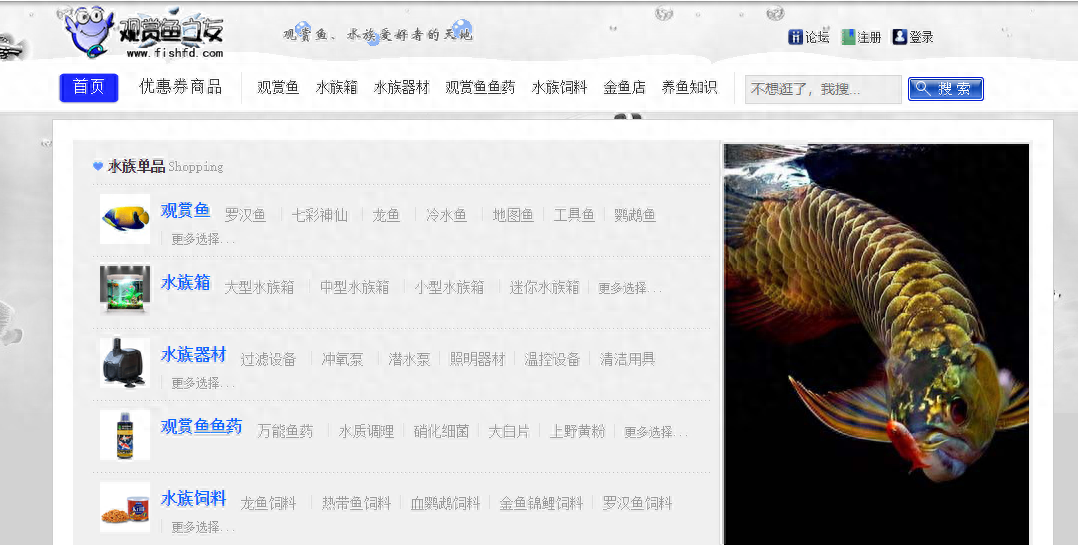
Task: Expand 更多选择 under 观赏鱼
Action: point(203,240)
